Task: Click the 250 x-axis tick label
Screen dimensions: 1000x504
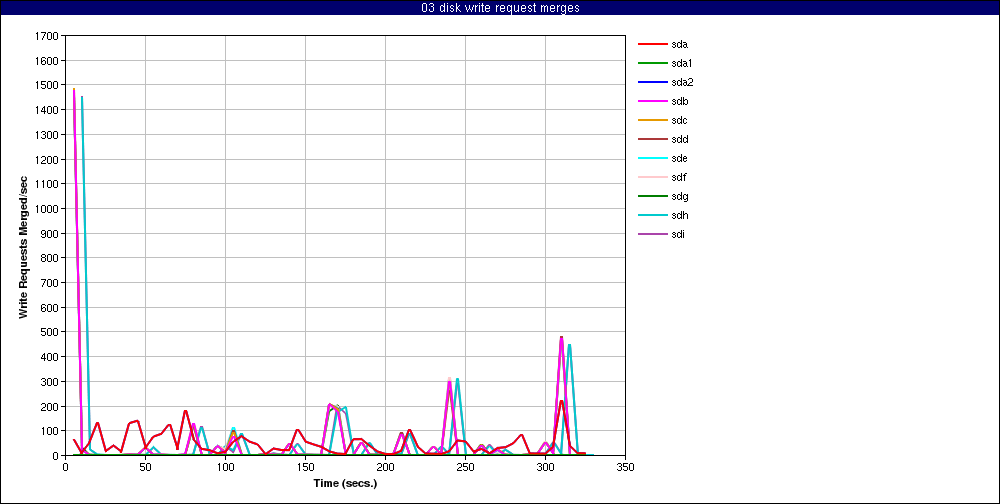Action: tap(466, 467)
